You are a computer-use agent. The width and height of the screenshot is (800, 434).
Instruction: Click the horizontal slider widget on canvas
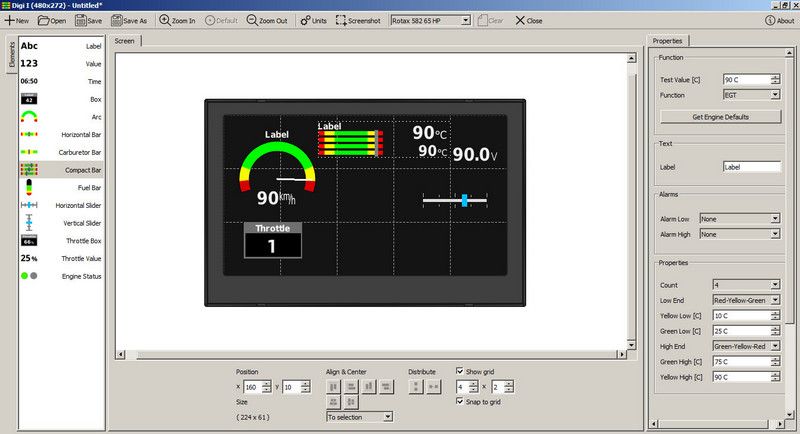coord(455,200)
